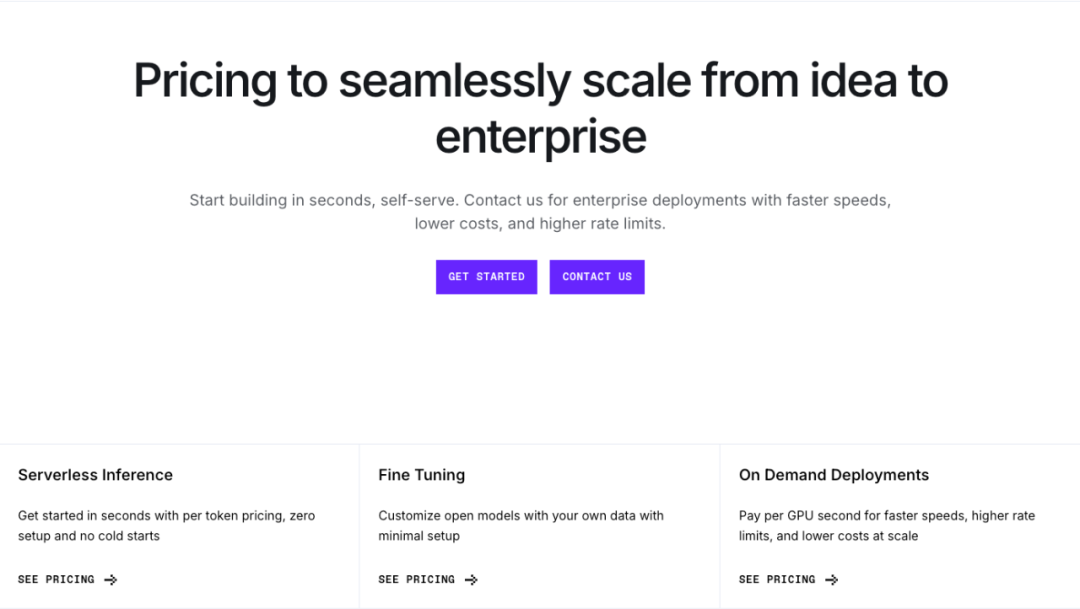Image resolution: width=1080 pixels, height=609 pixels.
Task: Select the On Demand Deployments card title
Action: [x=833, y=475]
